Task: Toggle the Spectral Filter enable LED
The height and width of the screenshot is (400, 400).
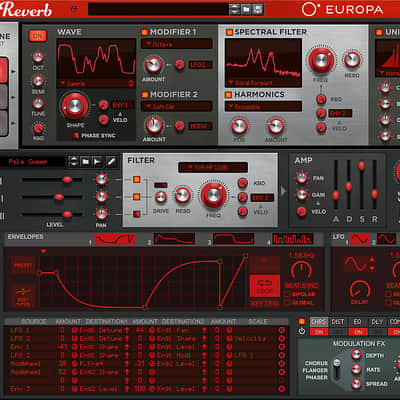Action: [x=229, y=32]
